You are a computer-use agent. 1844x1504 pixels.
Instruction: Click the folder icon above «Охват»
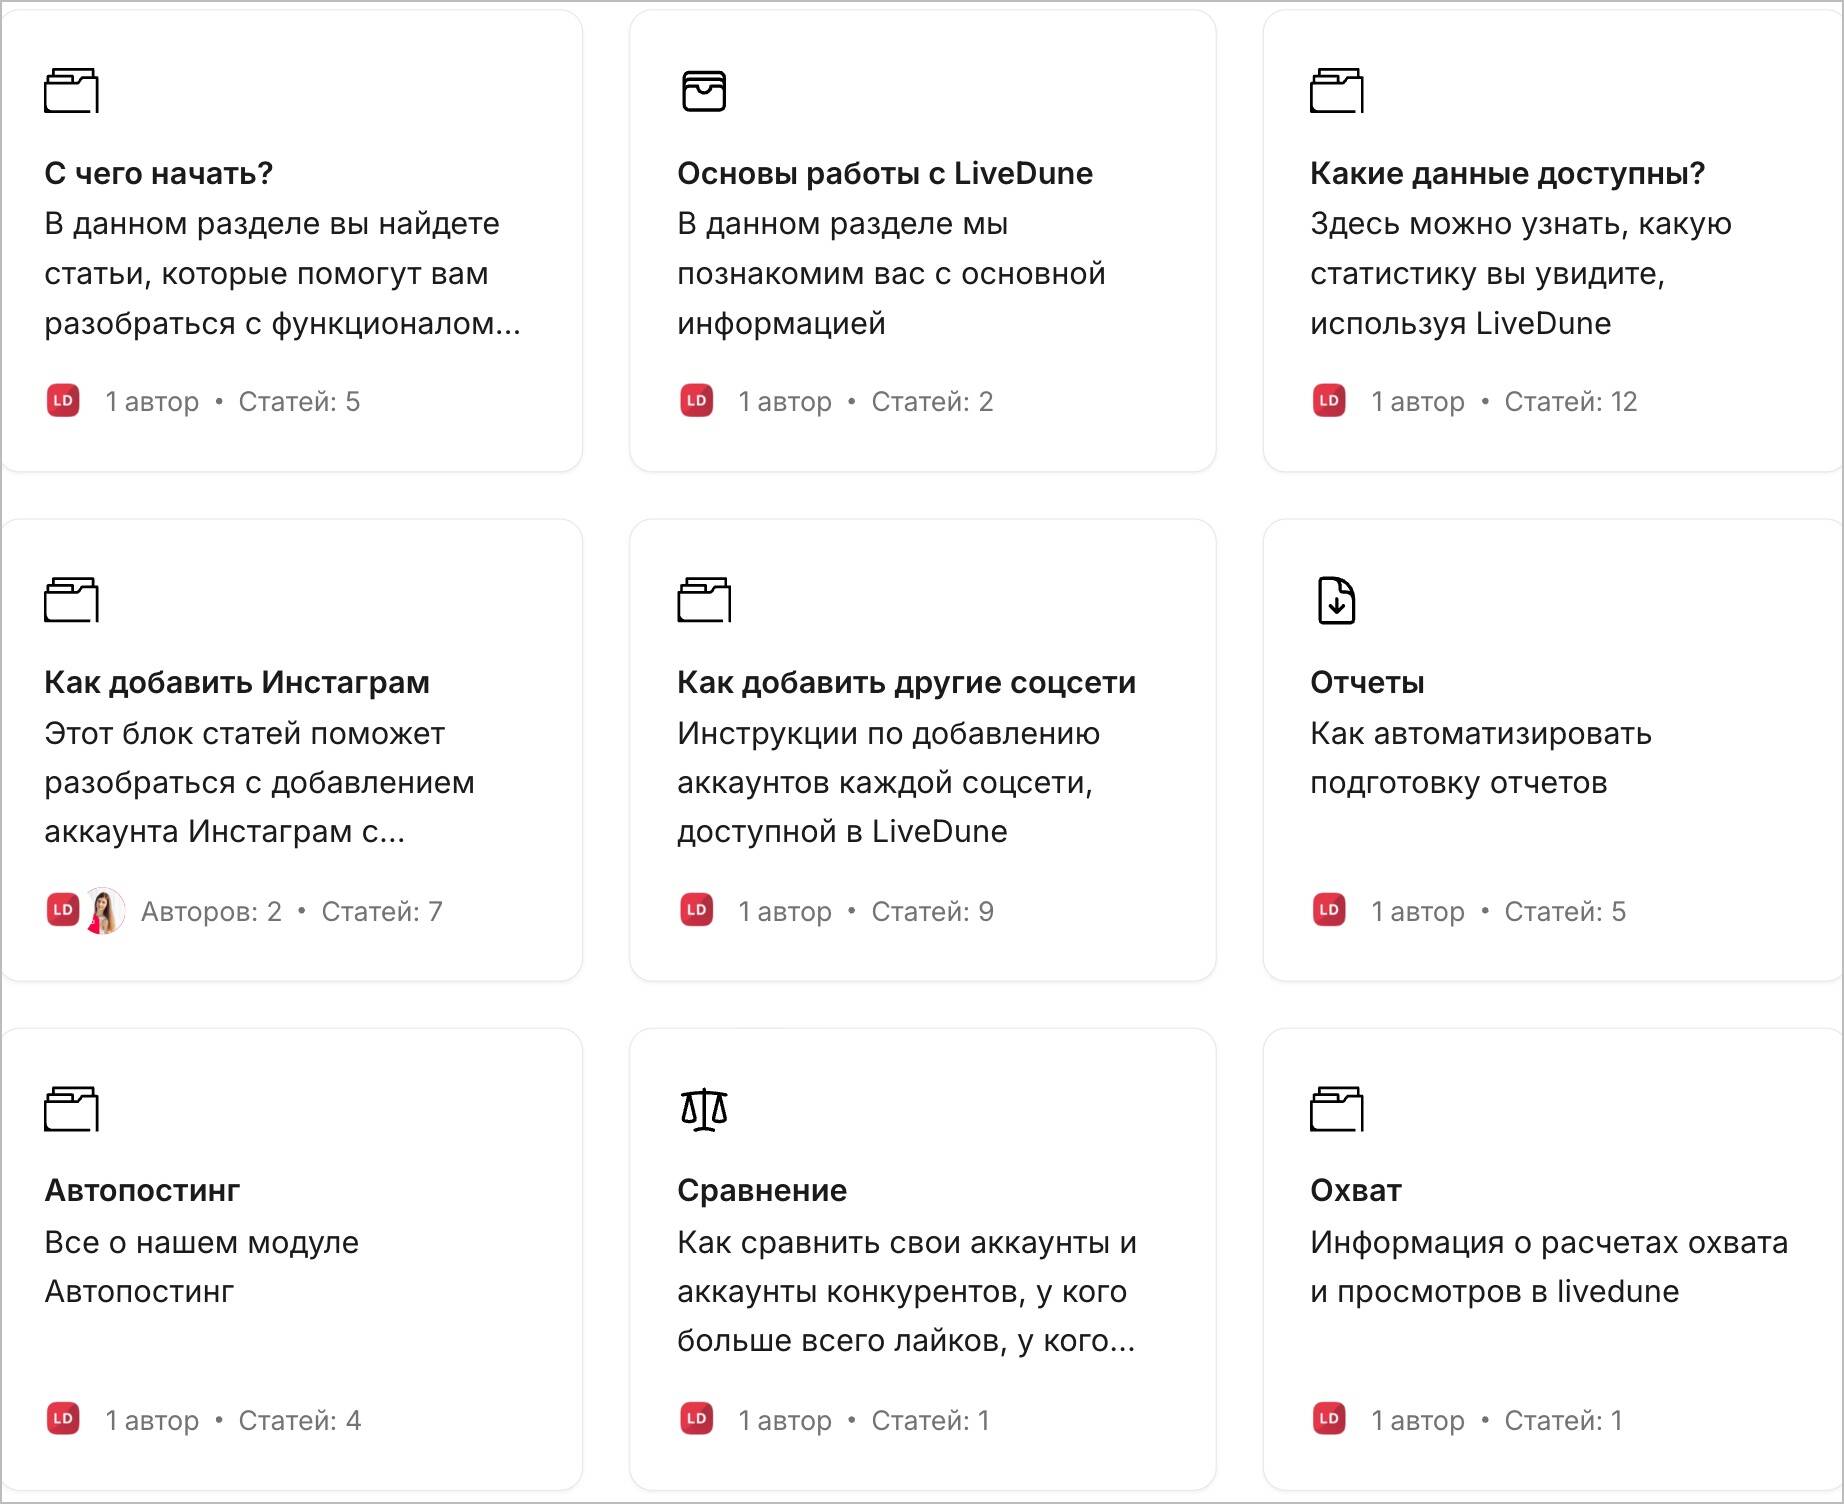pos(1337,1109)
